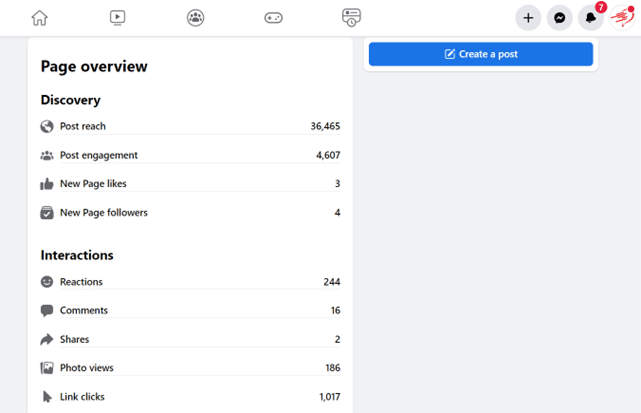Click the plus Create menu icon
This screenshot has height=413, width=641.
(528, 18)
